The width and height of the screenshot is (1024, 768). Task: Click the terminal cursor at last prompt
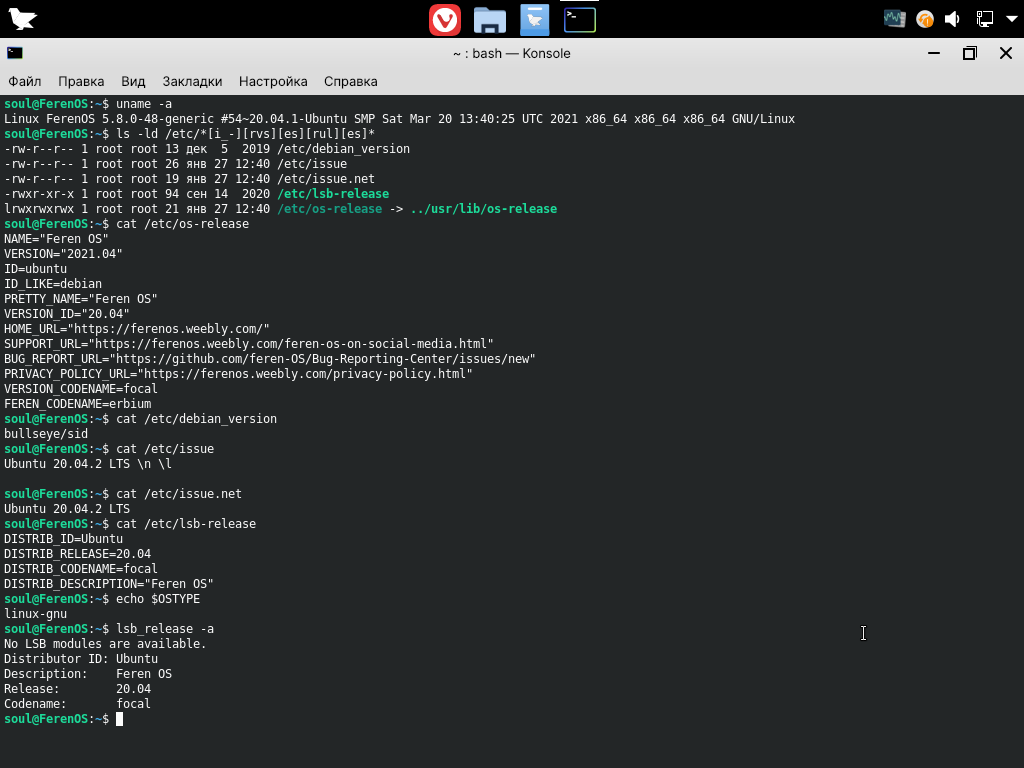(x=120, y=719)
